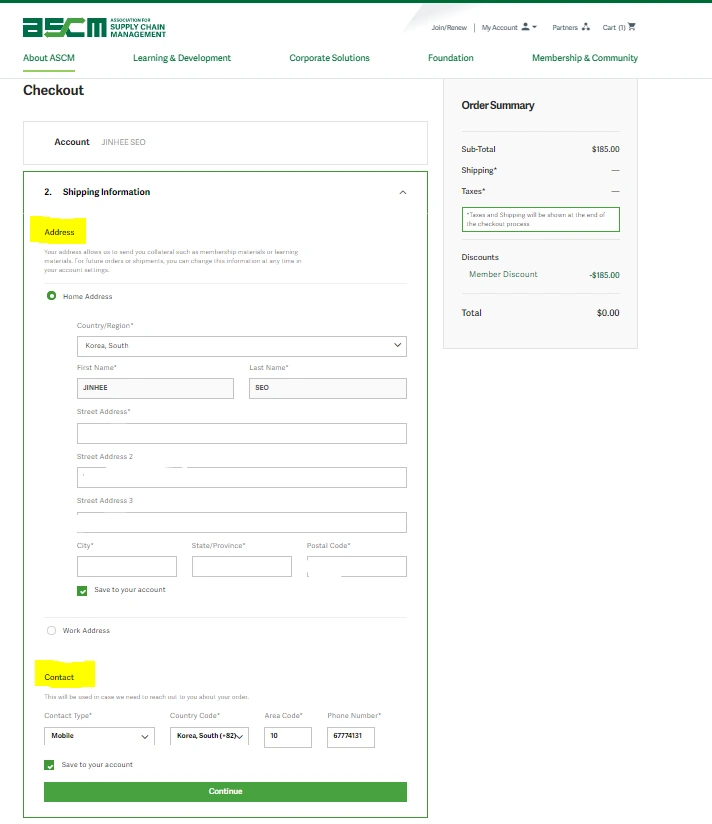The image size is (712, 824).
Task: Click the Street Address 3 field
Action: [242, 522]
